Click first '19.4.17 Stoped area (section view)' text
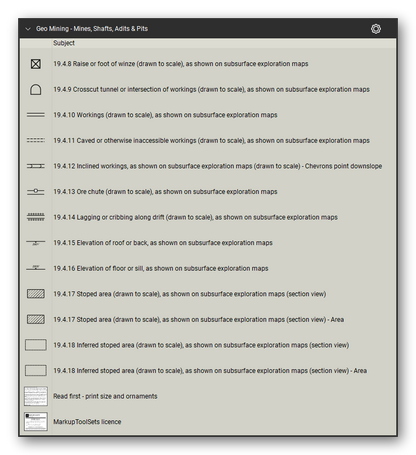This screenshot has width=416, height=455. point(190,294)
